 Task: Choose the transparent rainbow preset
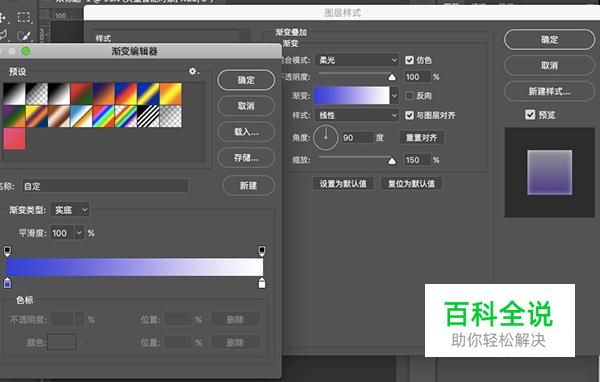tap(126, 116)
